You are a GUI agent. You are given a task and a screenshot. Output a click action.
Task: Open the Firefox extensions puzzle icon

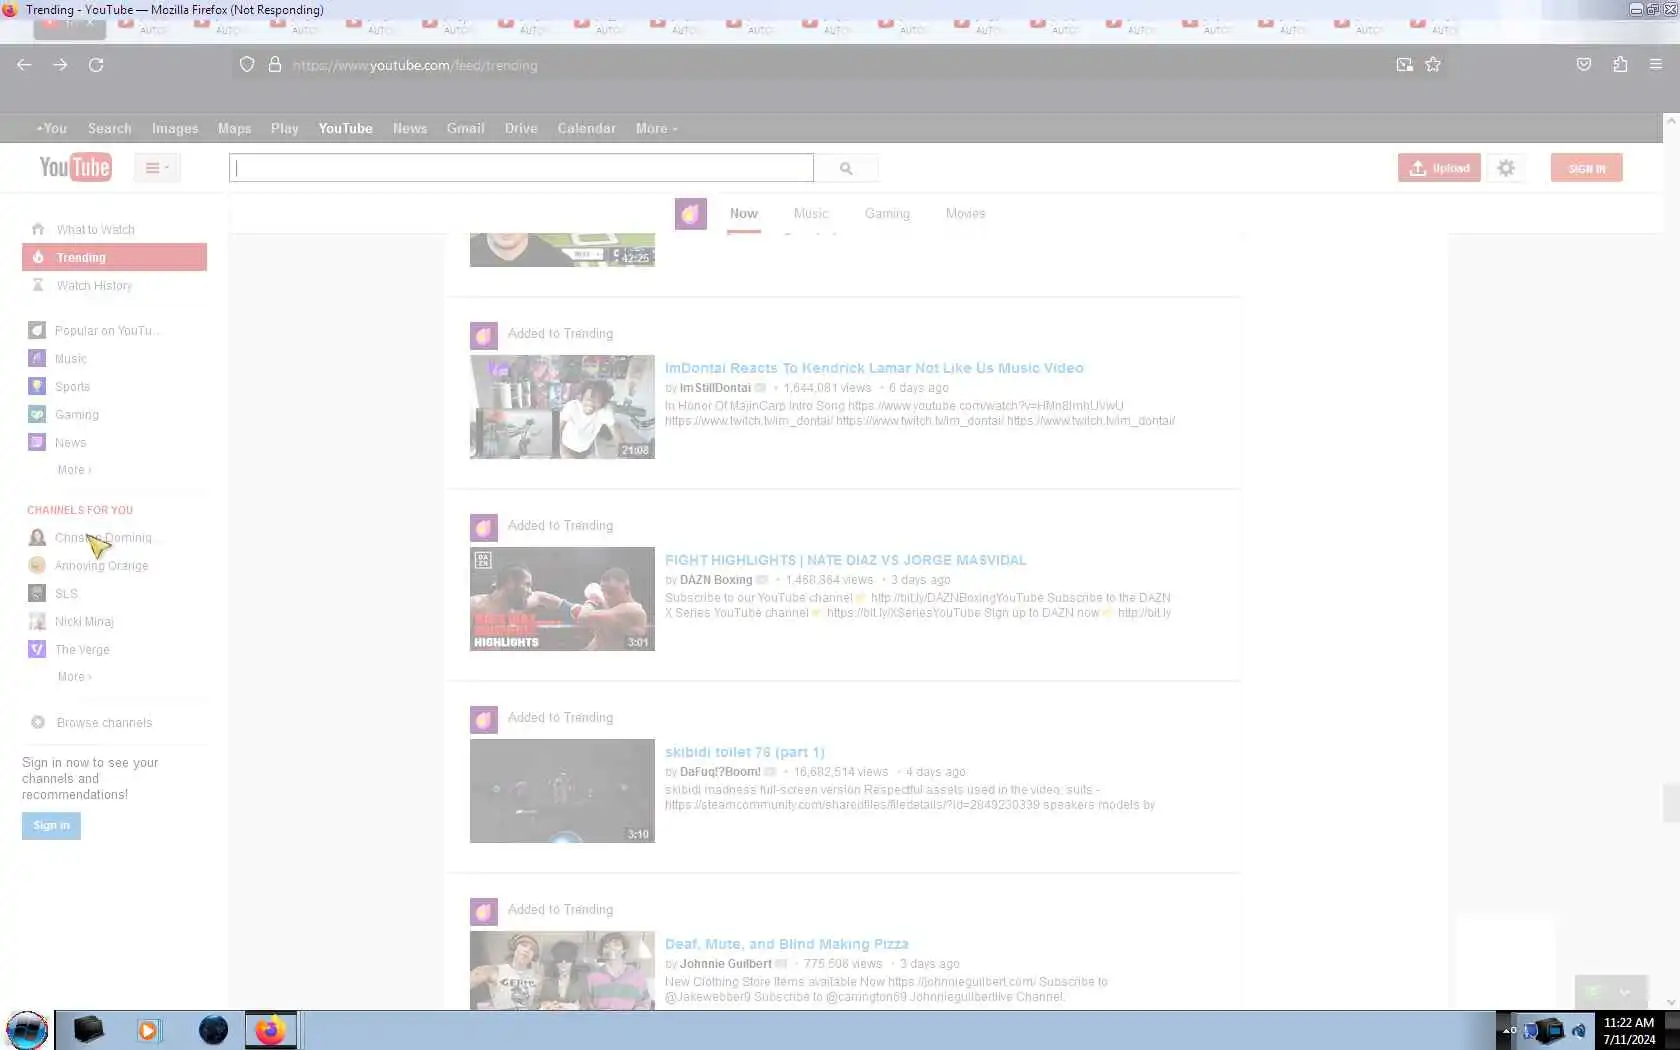click(x=1620, y=65)
